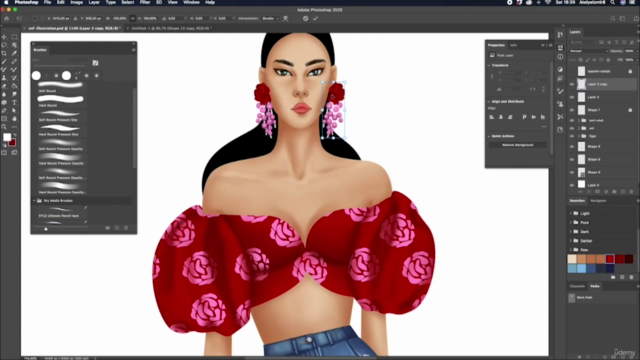Screen dimensions: 640x360
Task: Delete swatch with Swatches trash icon
Action: pyautogui.click(x=631, y=277)
